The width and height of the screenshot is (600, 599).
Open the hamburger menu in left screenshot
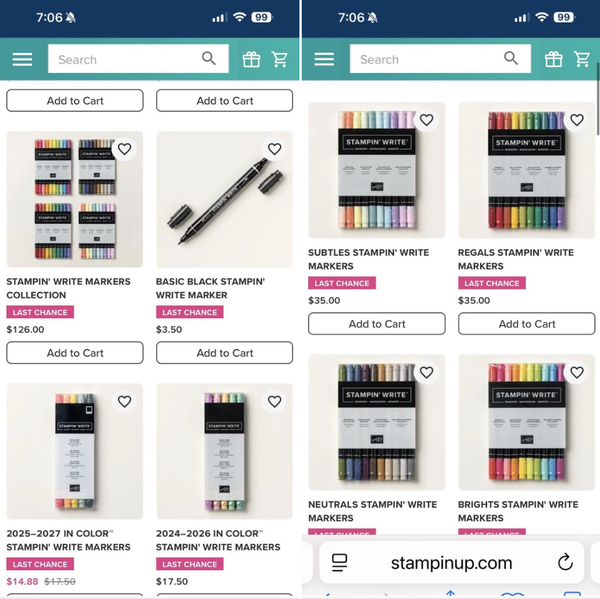click(22, 60)
